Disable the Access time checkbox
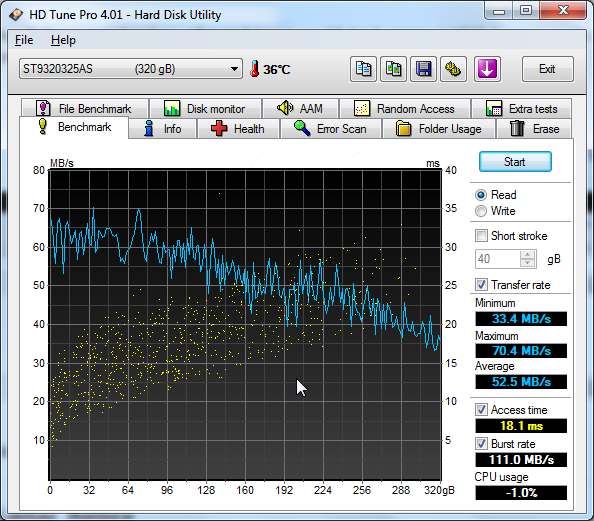 click(x=481, y=410)
